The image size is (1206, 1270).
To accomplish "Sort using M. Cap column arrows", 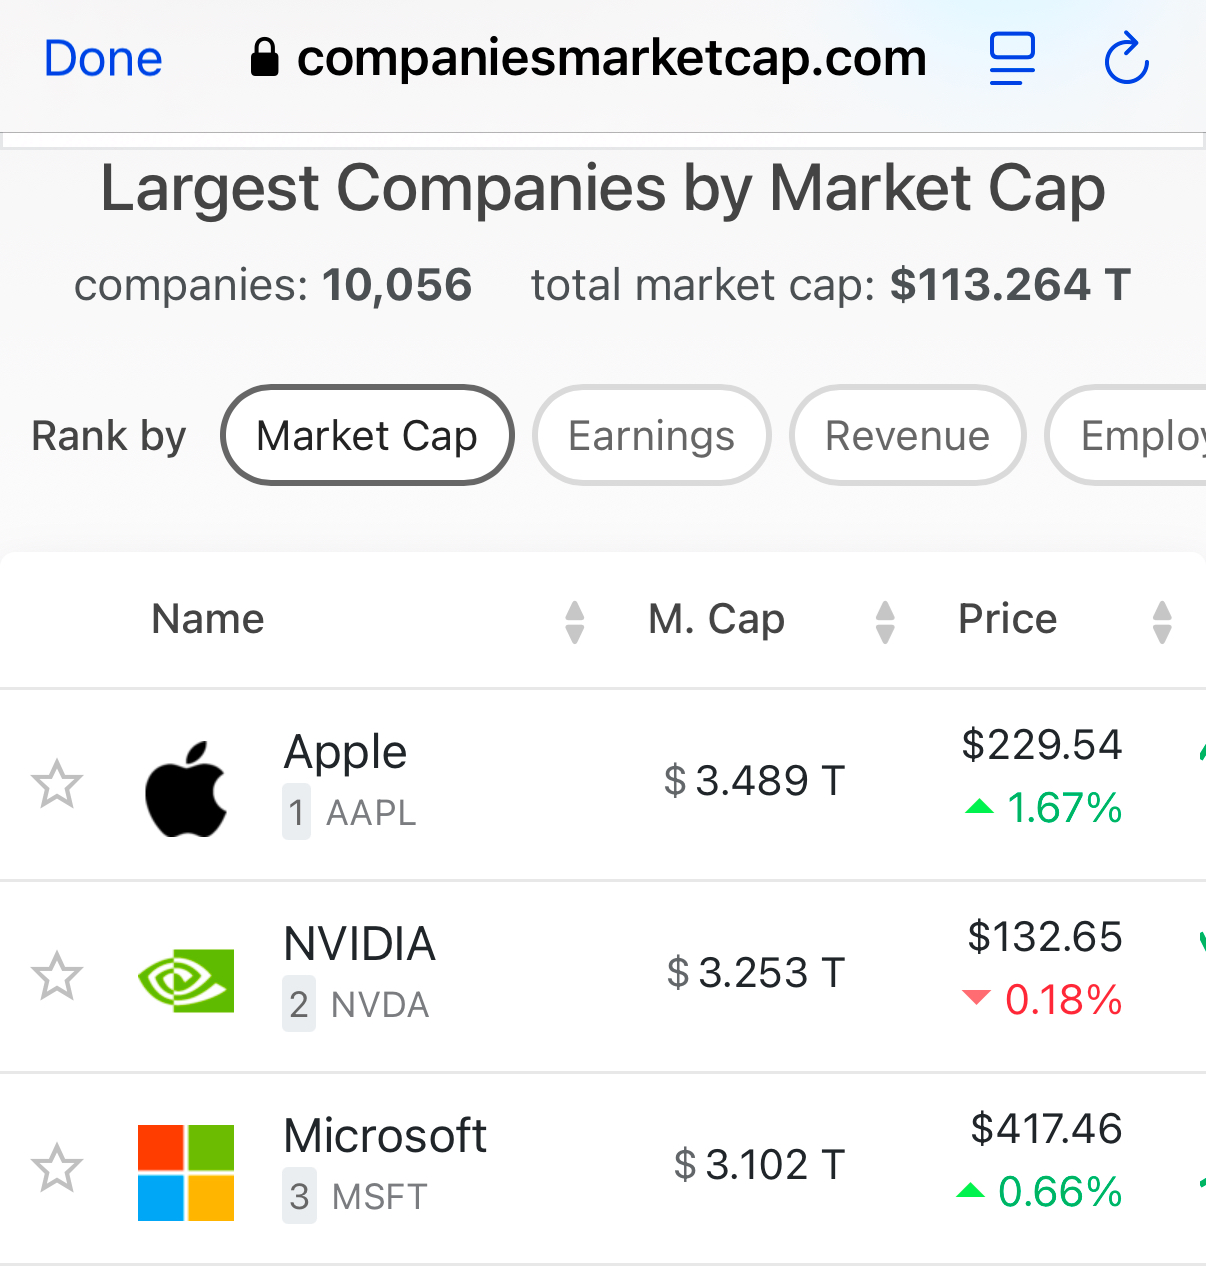I will (x=885, y=622).
